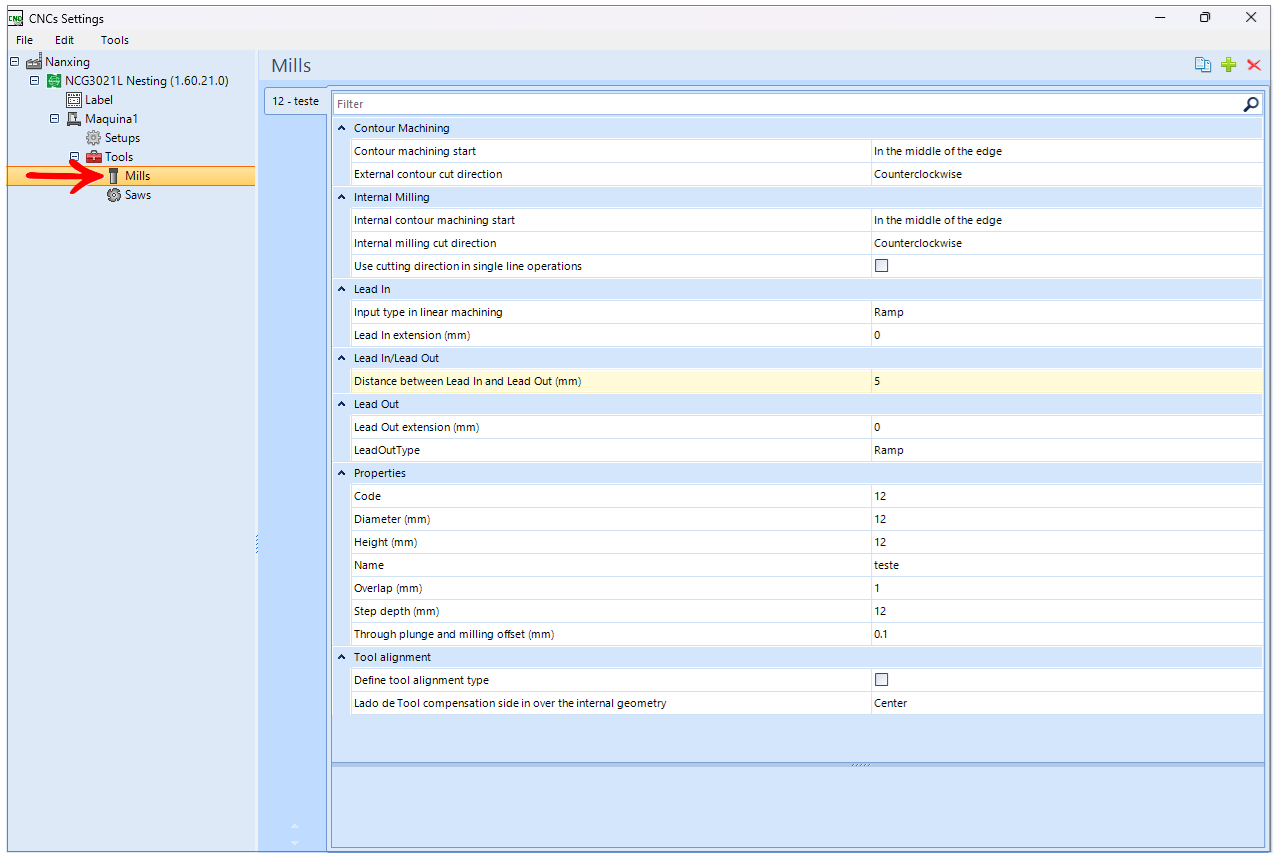Edit the Step depth (mm) value
This screenshot has width=1279, height=857.
coord(1067,611)
